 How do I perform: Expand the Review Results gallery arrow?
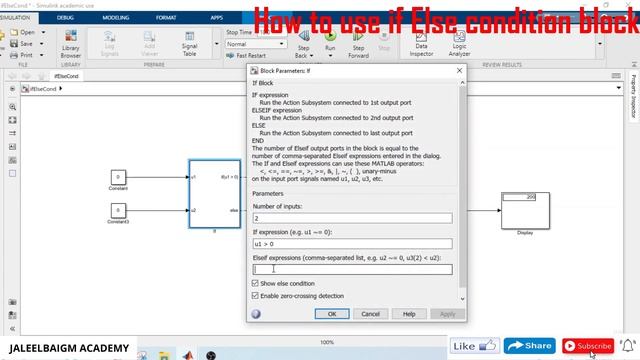pyautogui.click(x=600, y=44)
